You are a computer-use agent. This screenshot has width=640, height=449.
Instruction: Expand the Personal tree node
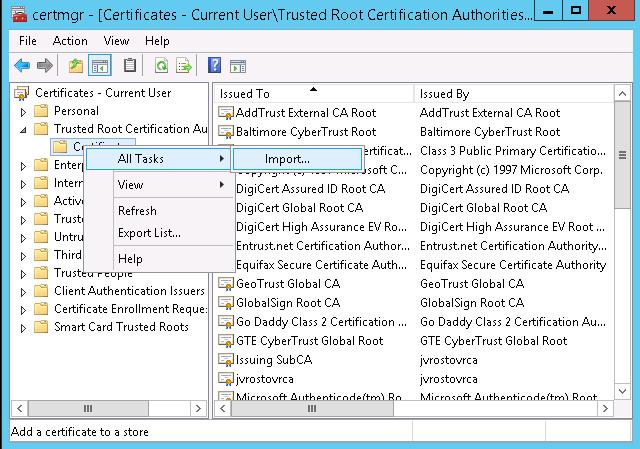[23, 112]
